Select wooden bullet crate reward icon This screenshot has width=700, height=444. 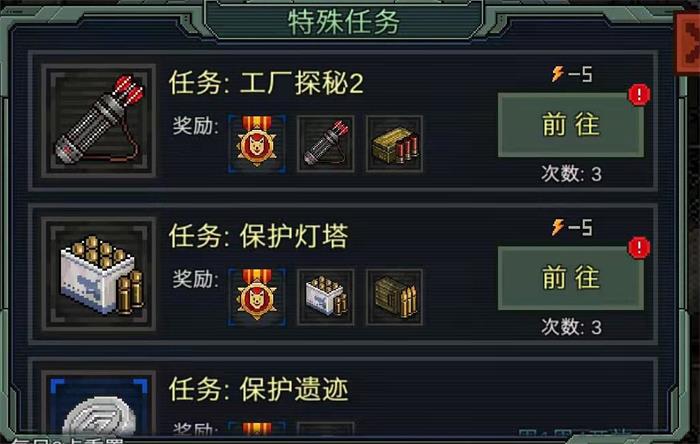[394, 297]
